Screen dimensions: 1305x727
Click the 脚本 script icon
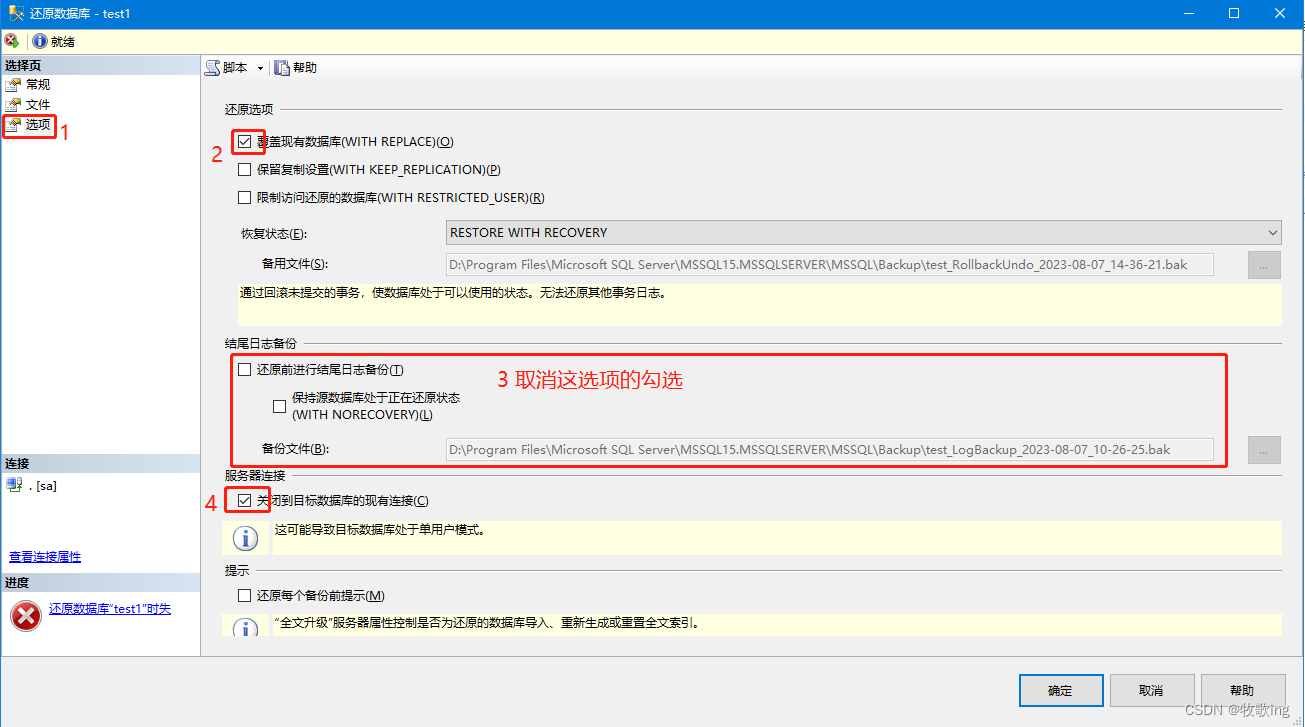pos(213,68)
